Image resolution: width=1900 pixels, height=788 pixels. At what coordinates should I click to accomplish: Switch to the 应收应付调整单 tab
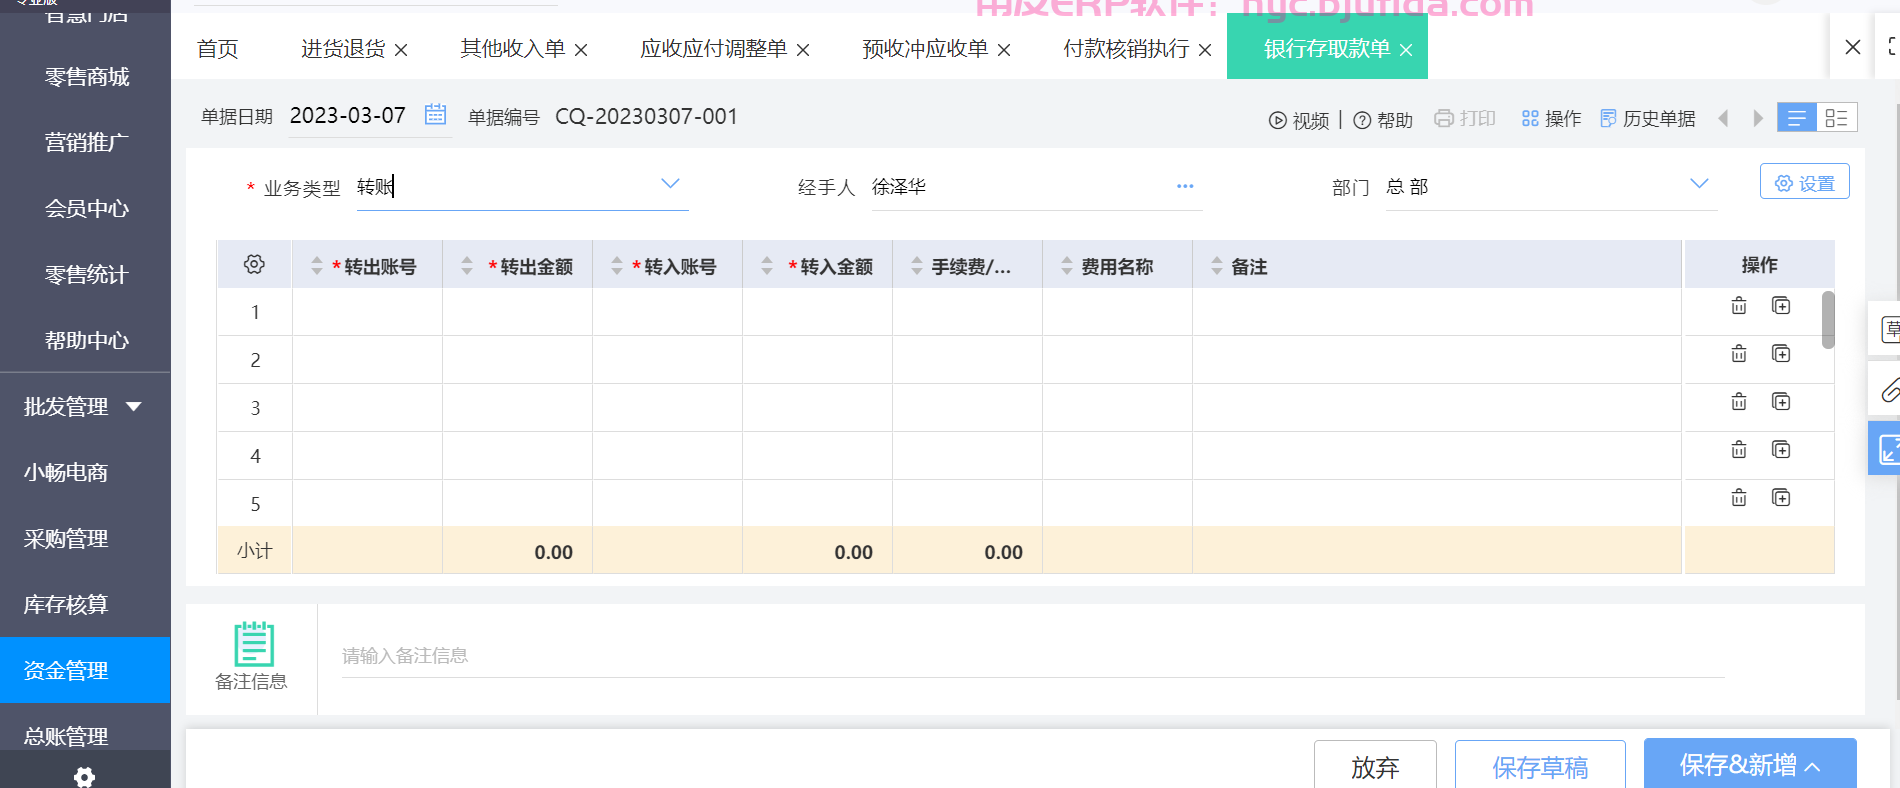pyautogui.click(x=714, y=48)
